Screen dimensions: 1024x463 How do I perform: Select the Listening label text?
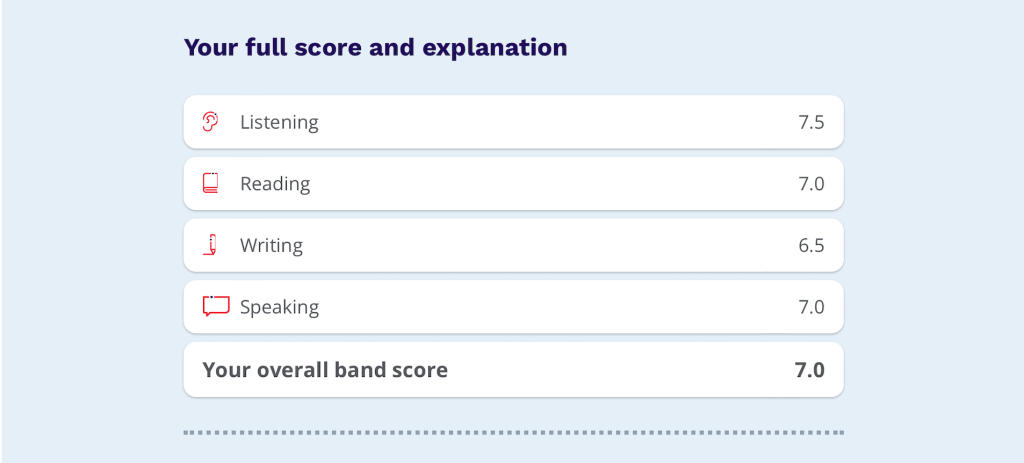point(279,122)
